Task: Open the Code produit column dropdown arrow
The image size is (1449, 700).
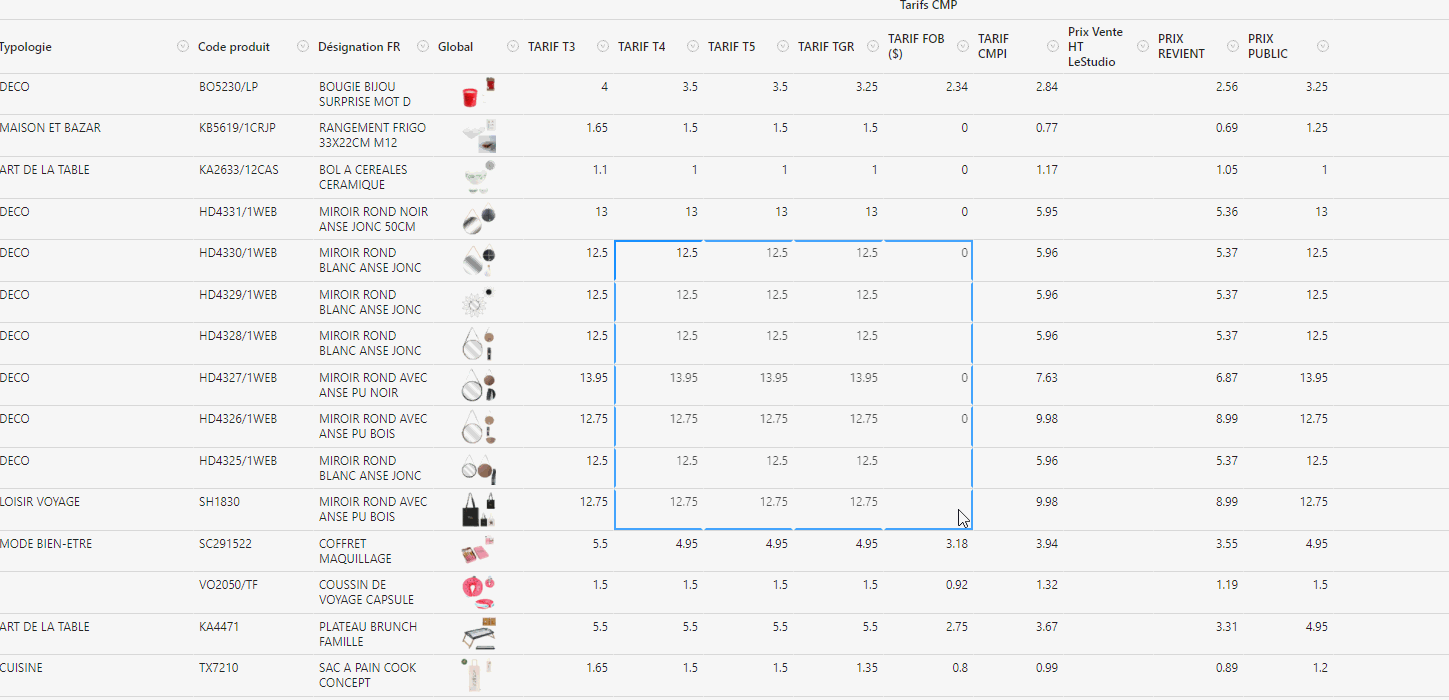Action: tap(303, 46)
